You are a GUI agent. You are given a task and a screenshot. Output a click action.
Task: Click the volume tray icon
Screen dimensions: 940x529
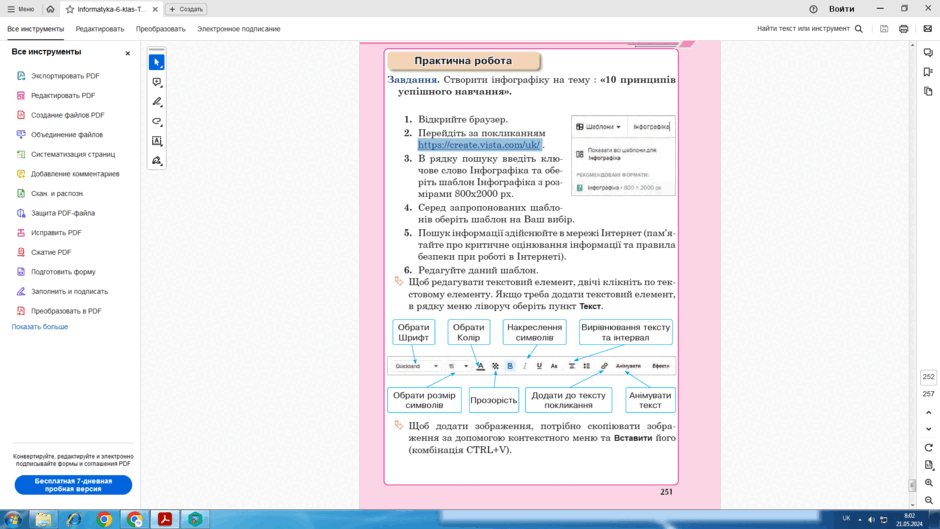tap(871, 519)
